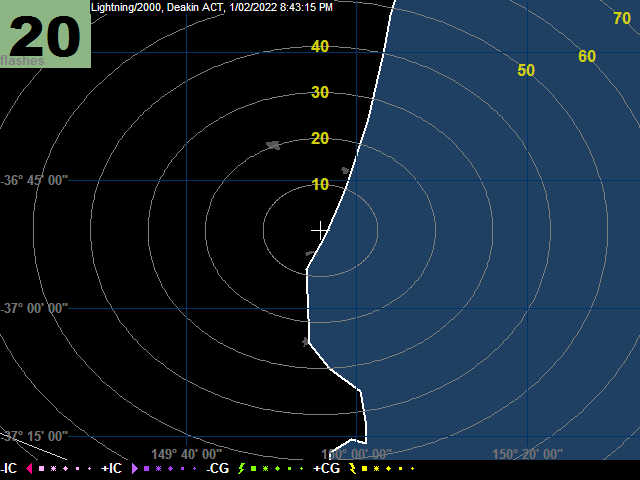The width and height of the screenshot is (640, 480).
Task: Click the white crosshair at map center
Action: tap(319, 230)
